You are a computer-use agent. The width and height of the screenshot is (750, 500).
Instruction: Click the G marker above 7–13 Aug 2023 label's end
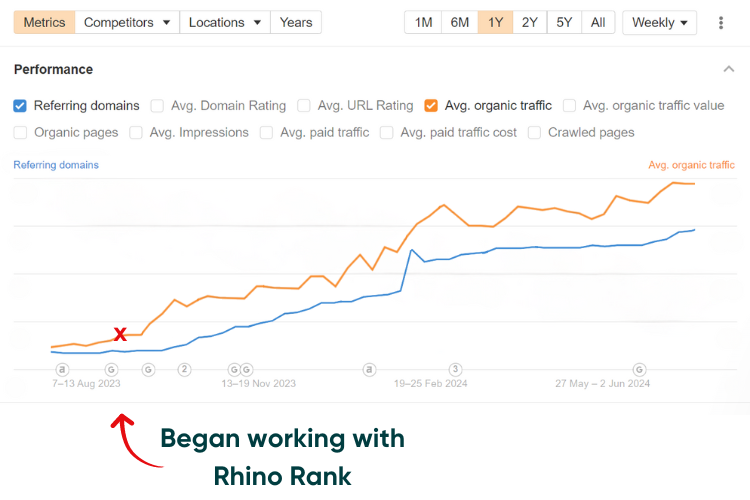pyautogui.click(x=111, y=369)
